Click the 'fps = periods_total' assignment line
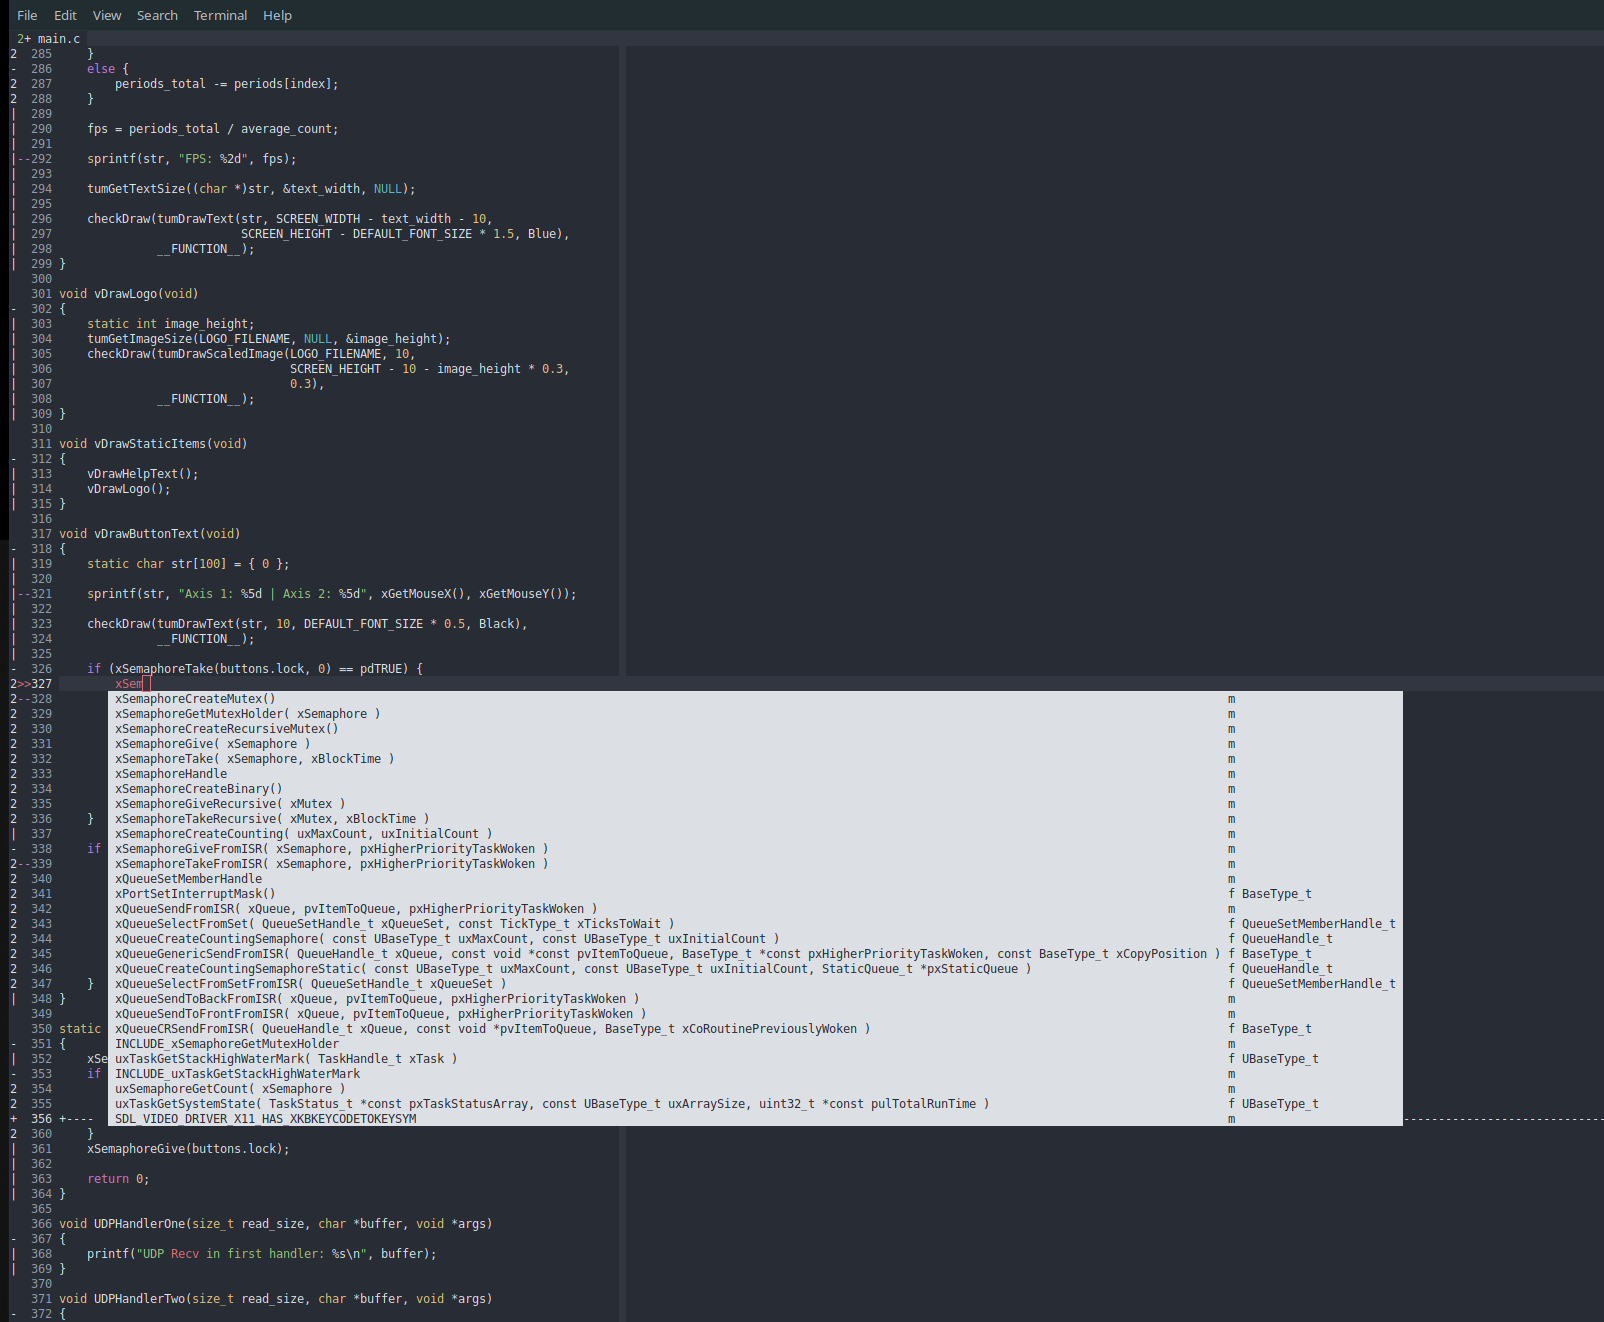This screenshot has height=1322, width=1604. [x=213, y=129]
